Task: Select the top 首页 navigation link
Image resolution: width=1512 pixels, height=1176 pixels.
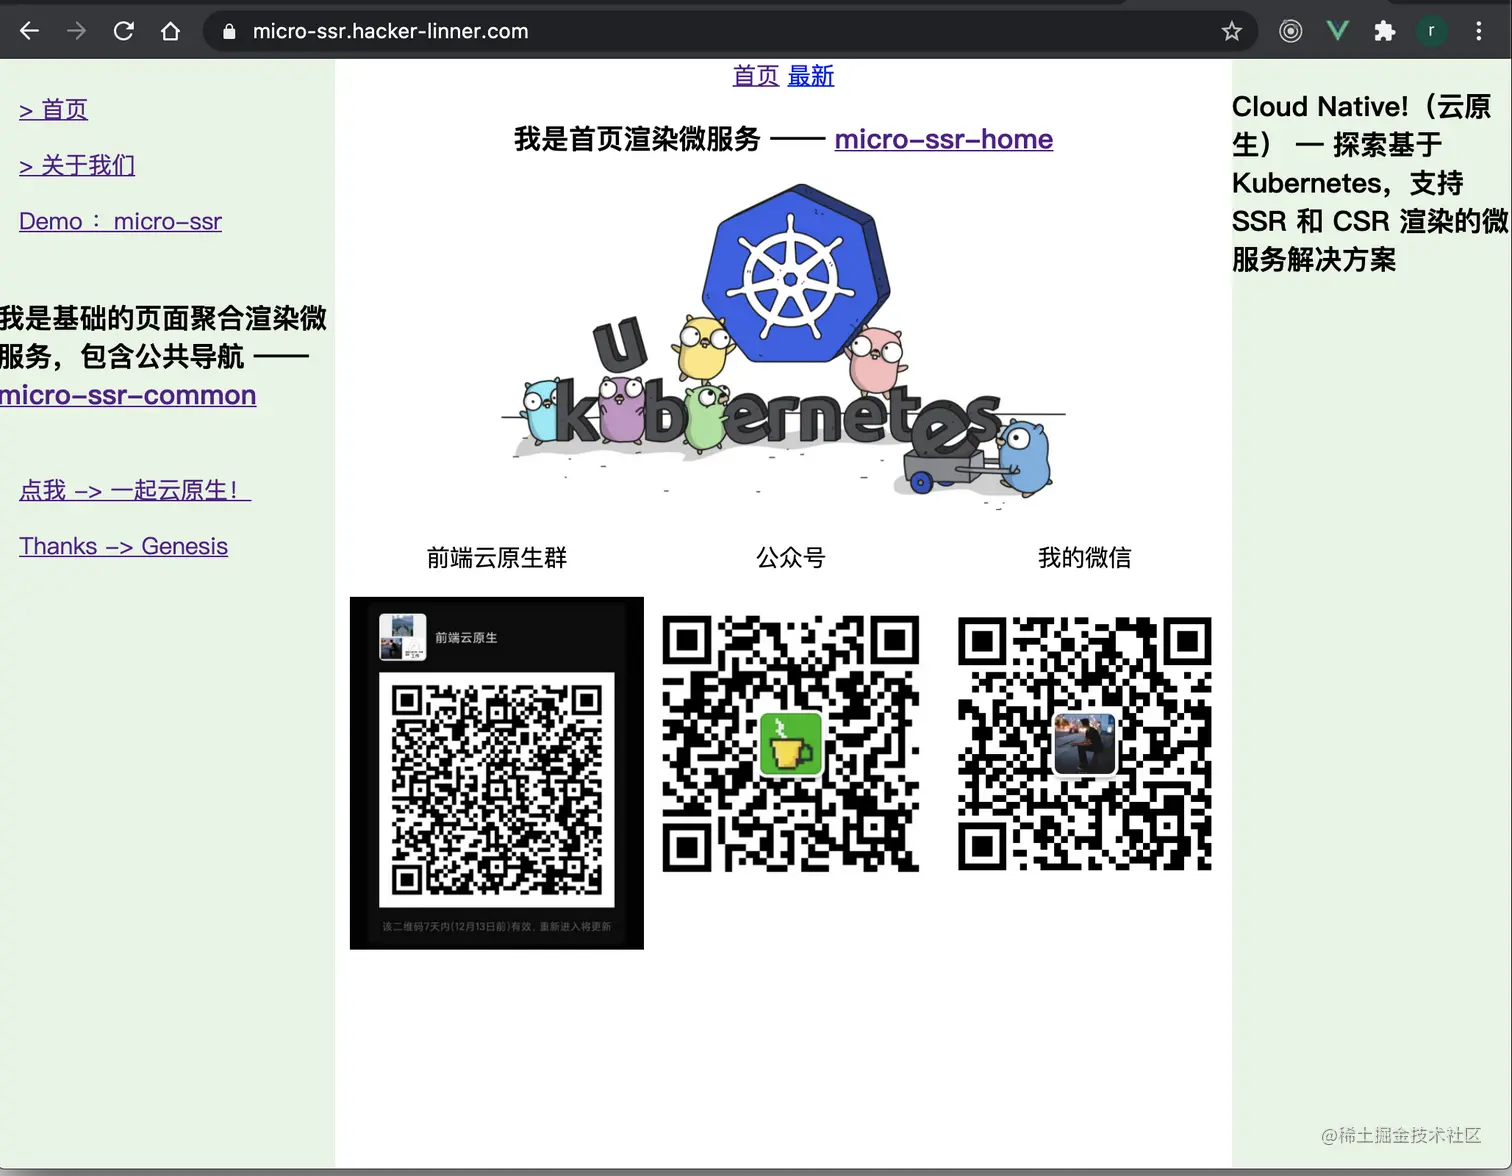Action: pyautogui.click(x=756, y=76)
